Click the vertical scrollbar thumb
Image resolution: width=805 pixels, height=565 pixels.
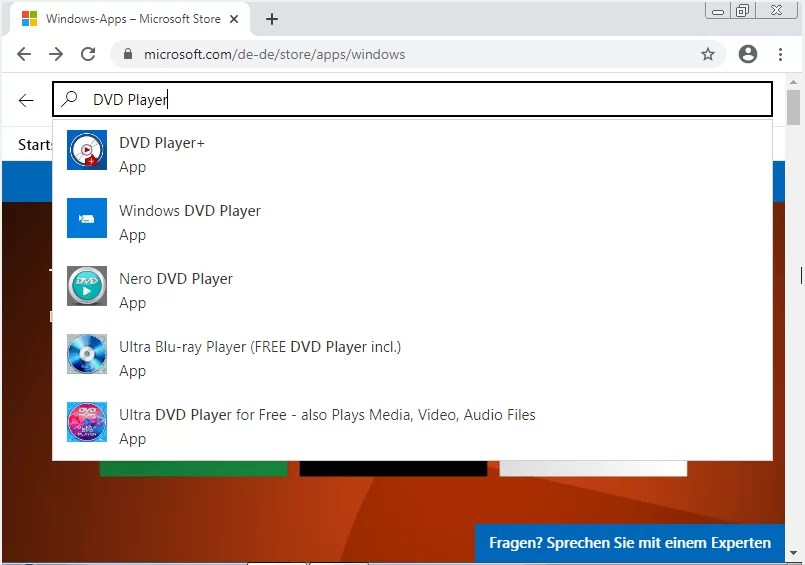pos(794,107)
